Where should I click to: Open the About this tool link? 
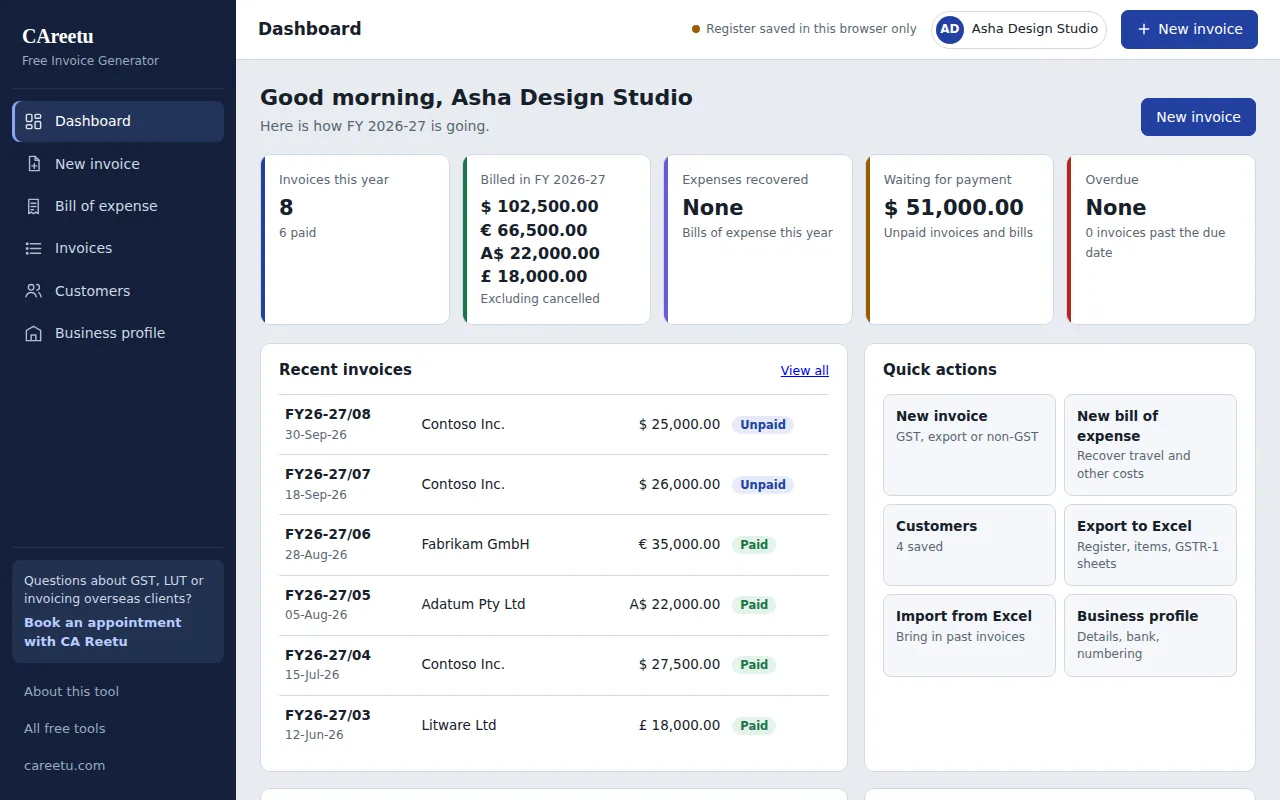71,691
